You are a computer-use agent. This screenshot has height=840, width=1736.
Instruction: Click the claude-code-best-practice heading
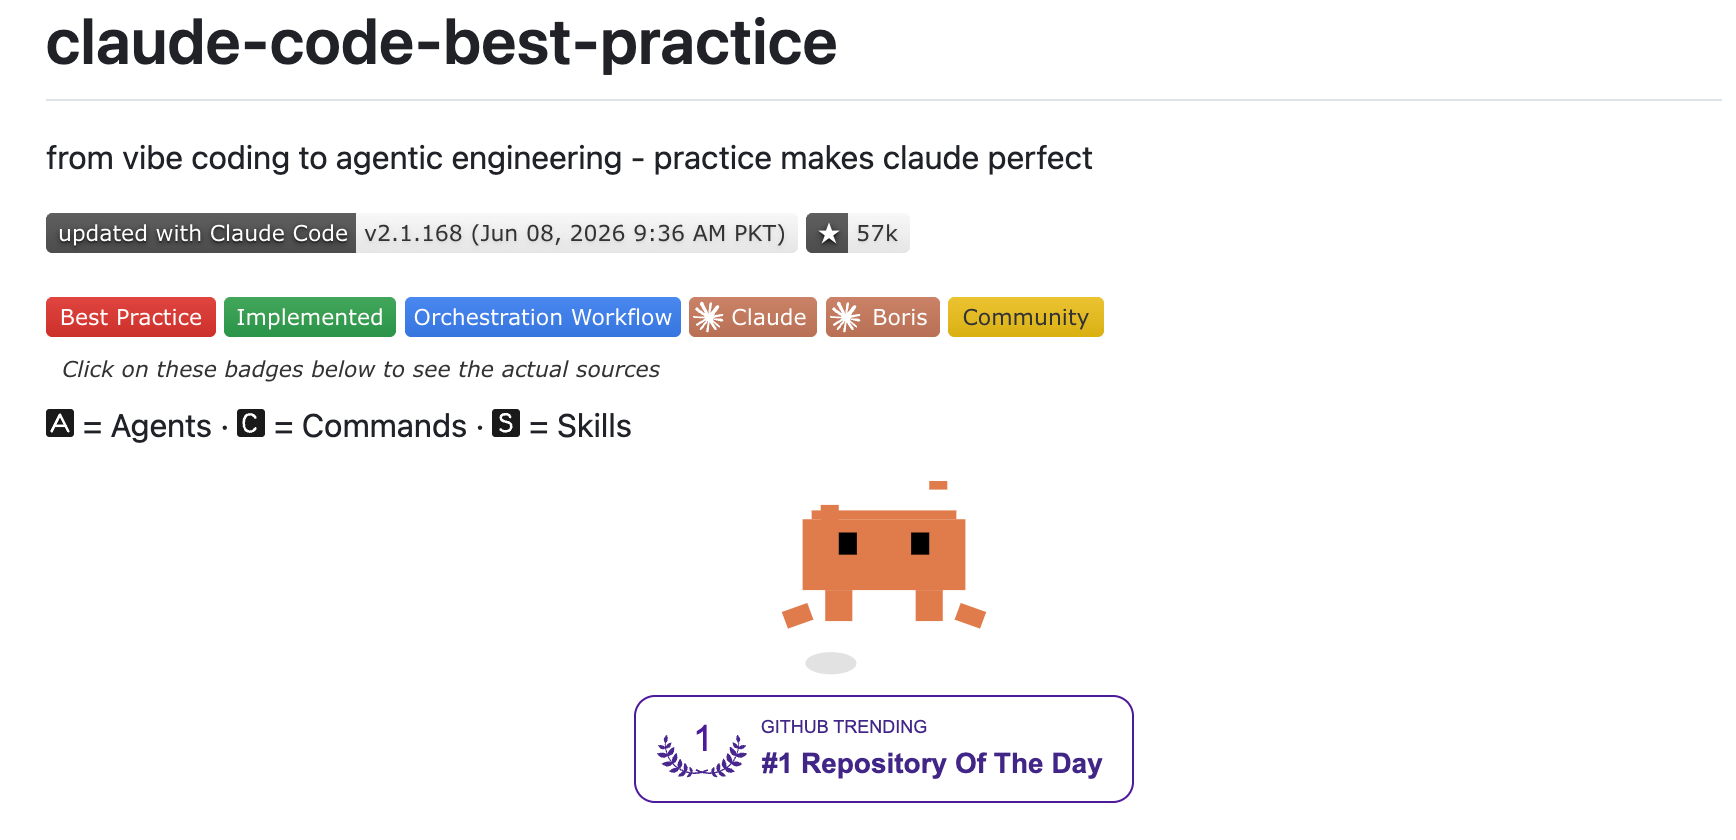point(441,43)
